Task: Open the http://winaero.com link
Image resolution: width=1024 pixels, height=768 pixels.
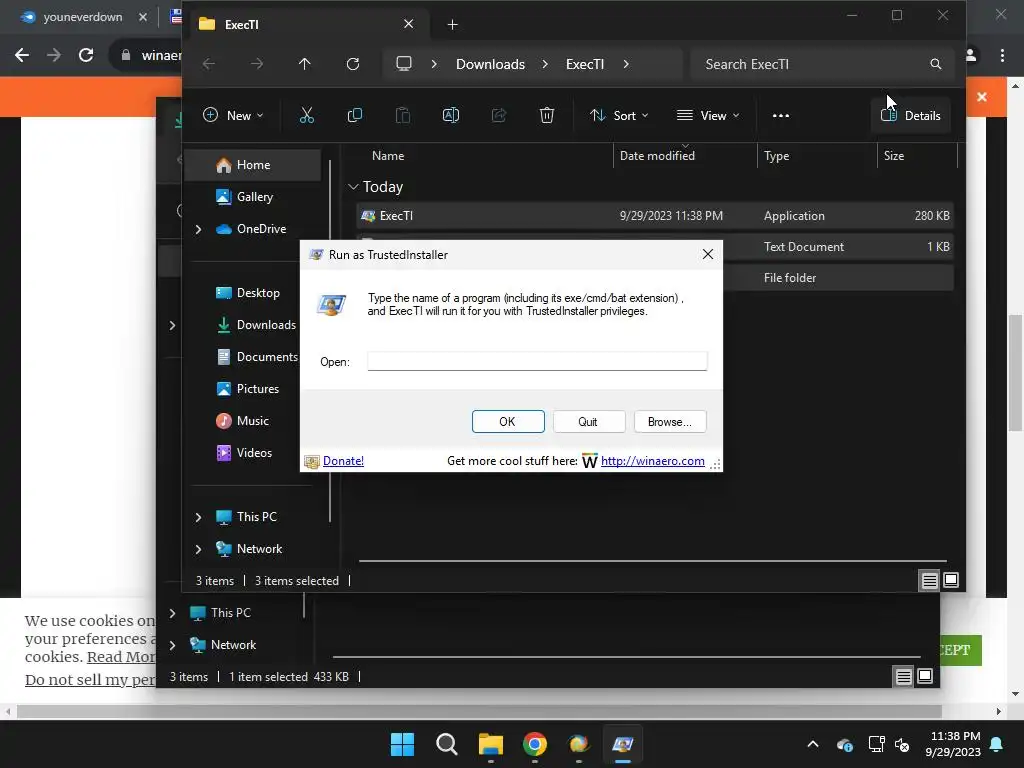Action: [652, 461]
